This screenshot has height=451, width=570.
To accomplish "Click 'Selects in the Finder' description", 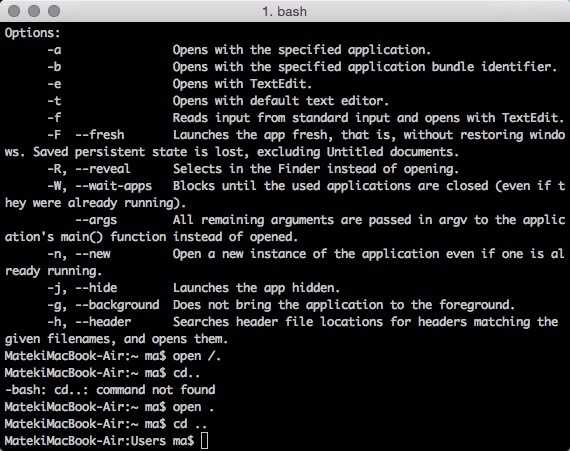I will 316,169.
